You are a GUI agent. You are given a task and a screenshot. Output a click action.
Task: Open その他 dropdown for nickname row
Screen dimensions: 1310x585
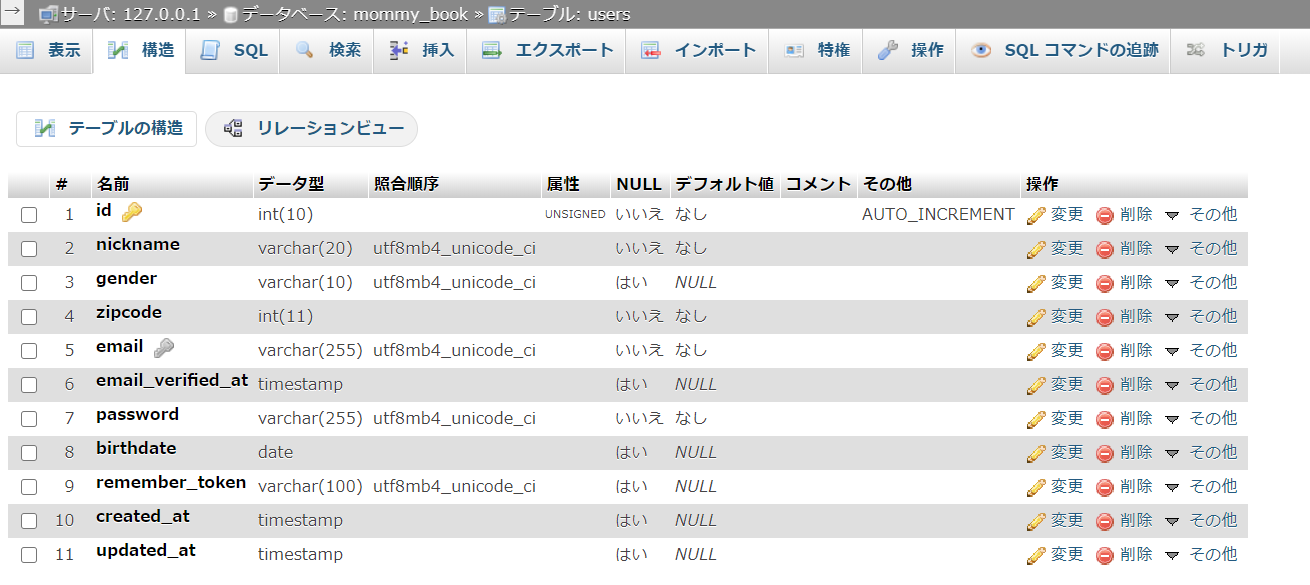(x=1201, y=248)
